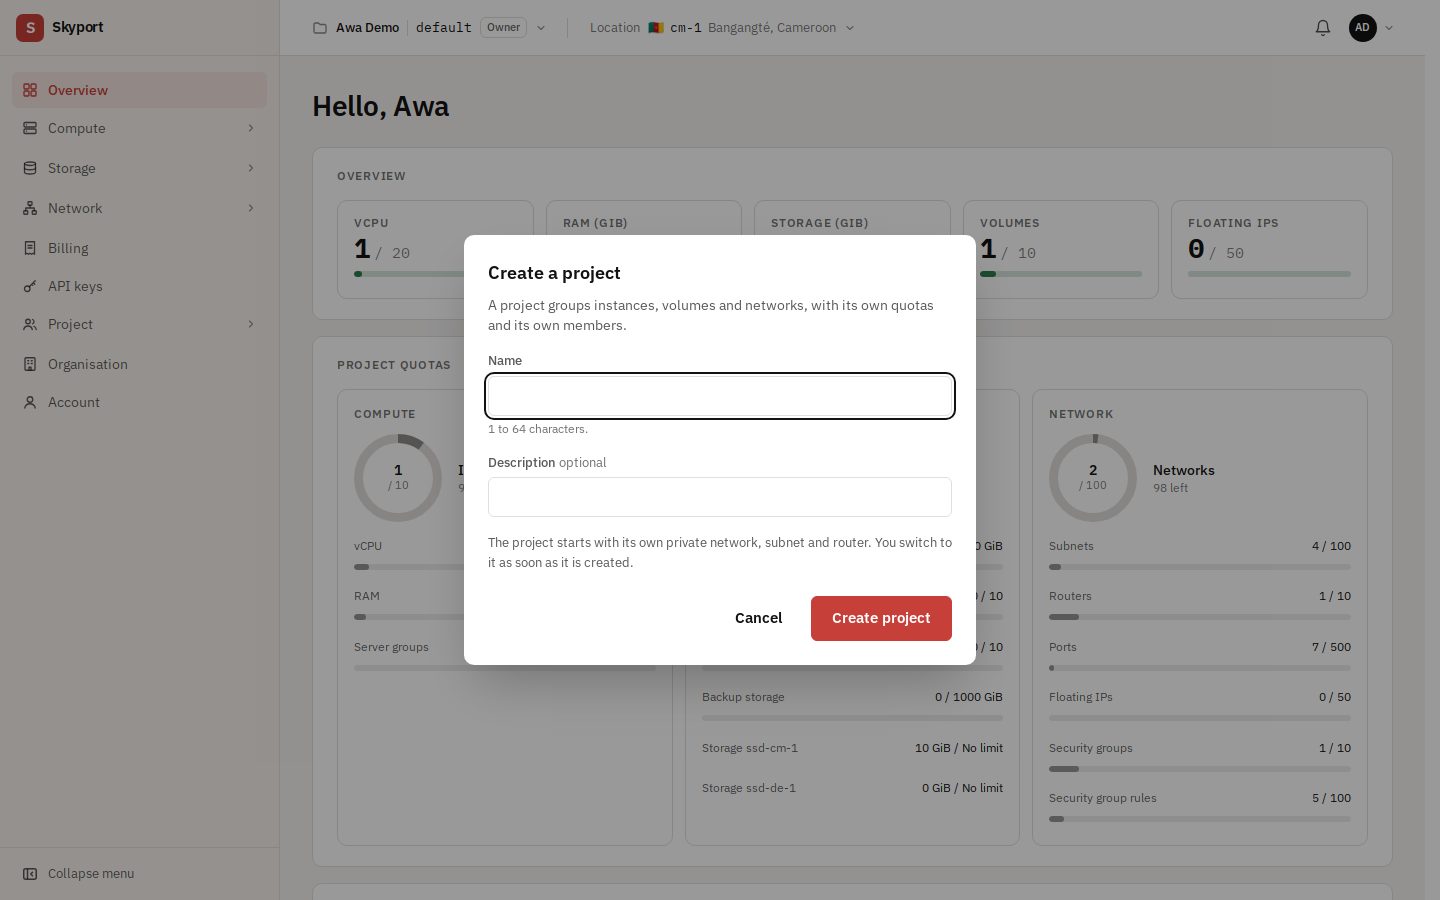Click the Cameroon flag icon
The width and height of the screenshot is (1440, 900).
pos(656,28)
